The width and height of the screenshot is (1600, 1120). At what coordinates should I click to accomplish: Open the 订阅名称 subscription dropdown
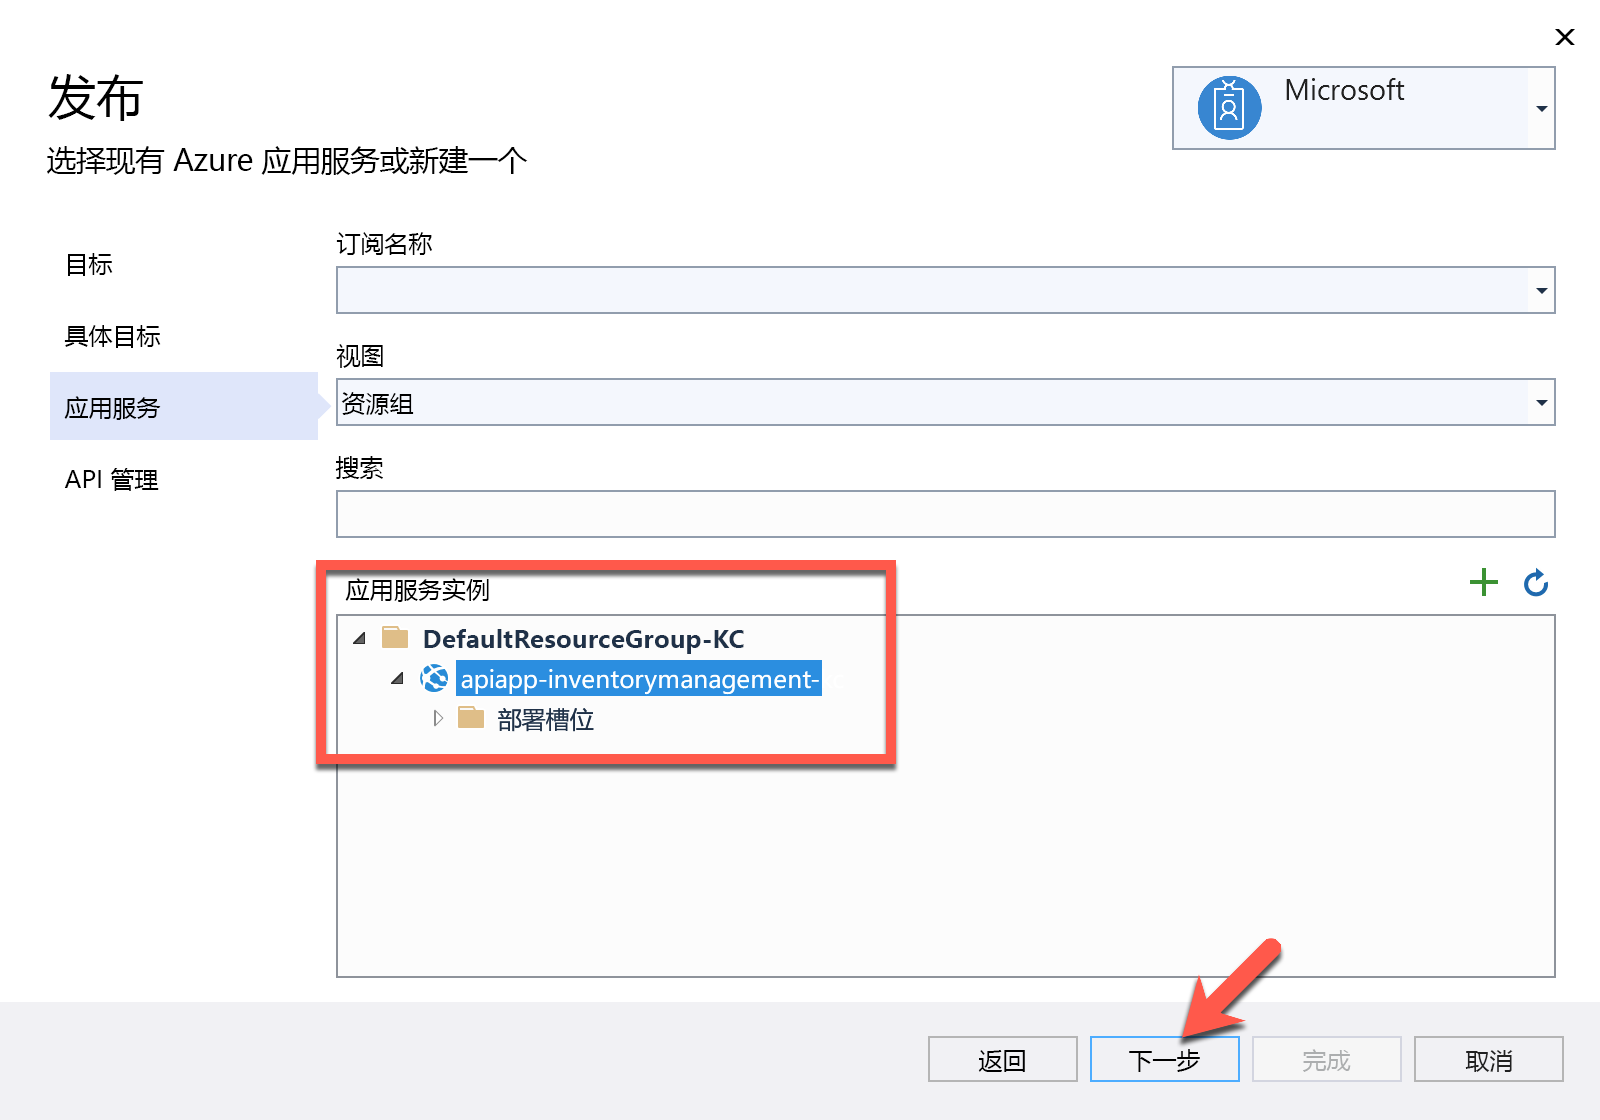click(x=1541, y=290)
